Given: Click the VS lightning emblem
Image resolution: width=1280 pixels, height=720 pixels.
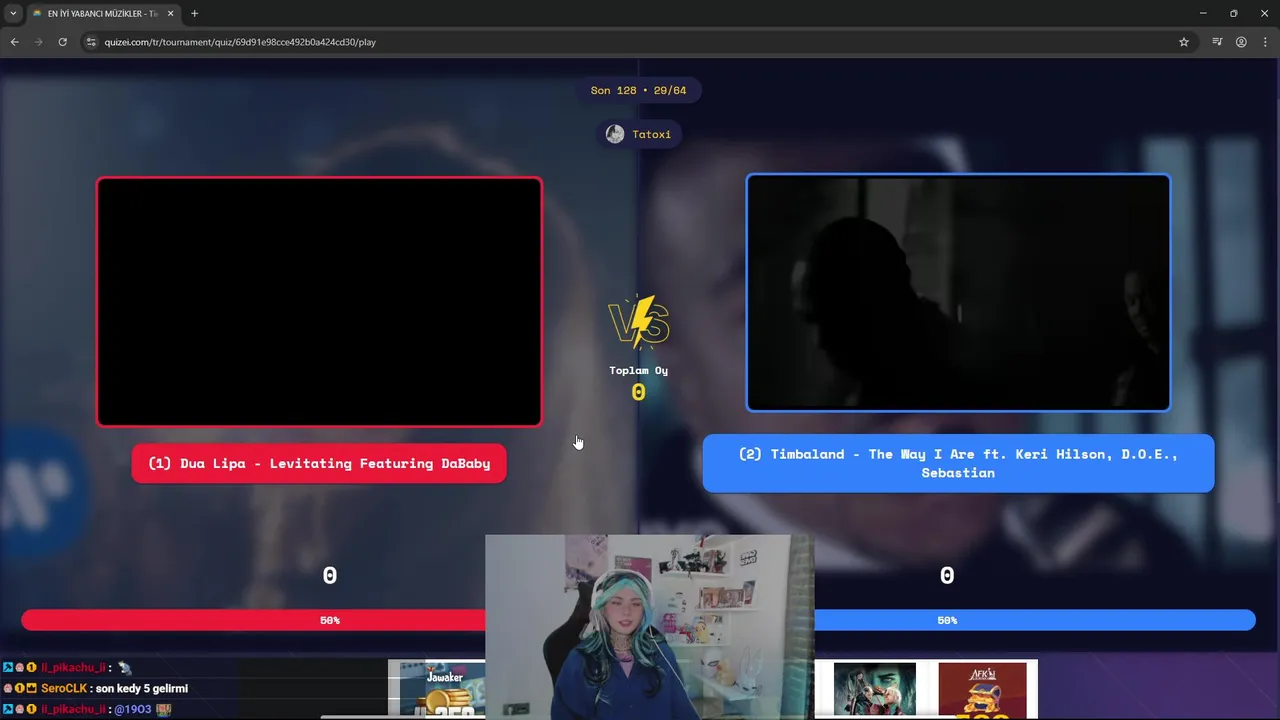Looking at the screenshot, I should [639, 322].
